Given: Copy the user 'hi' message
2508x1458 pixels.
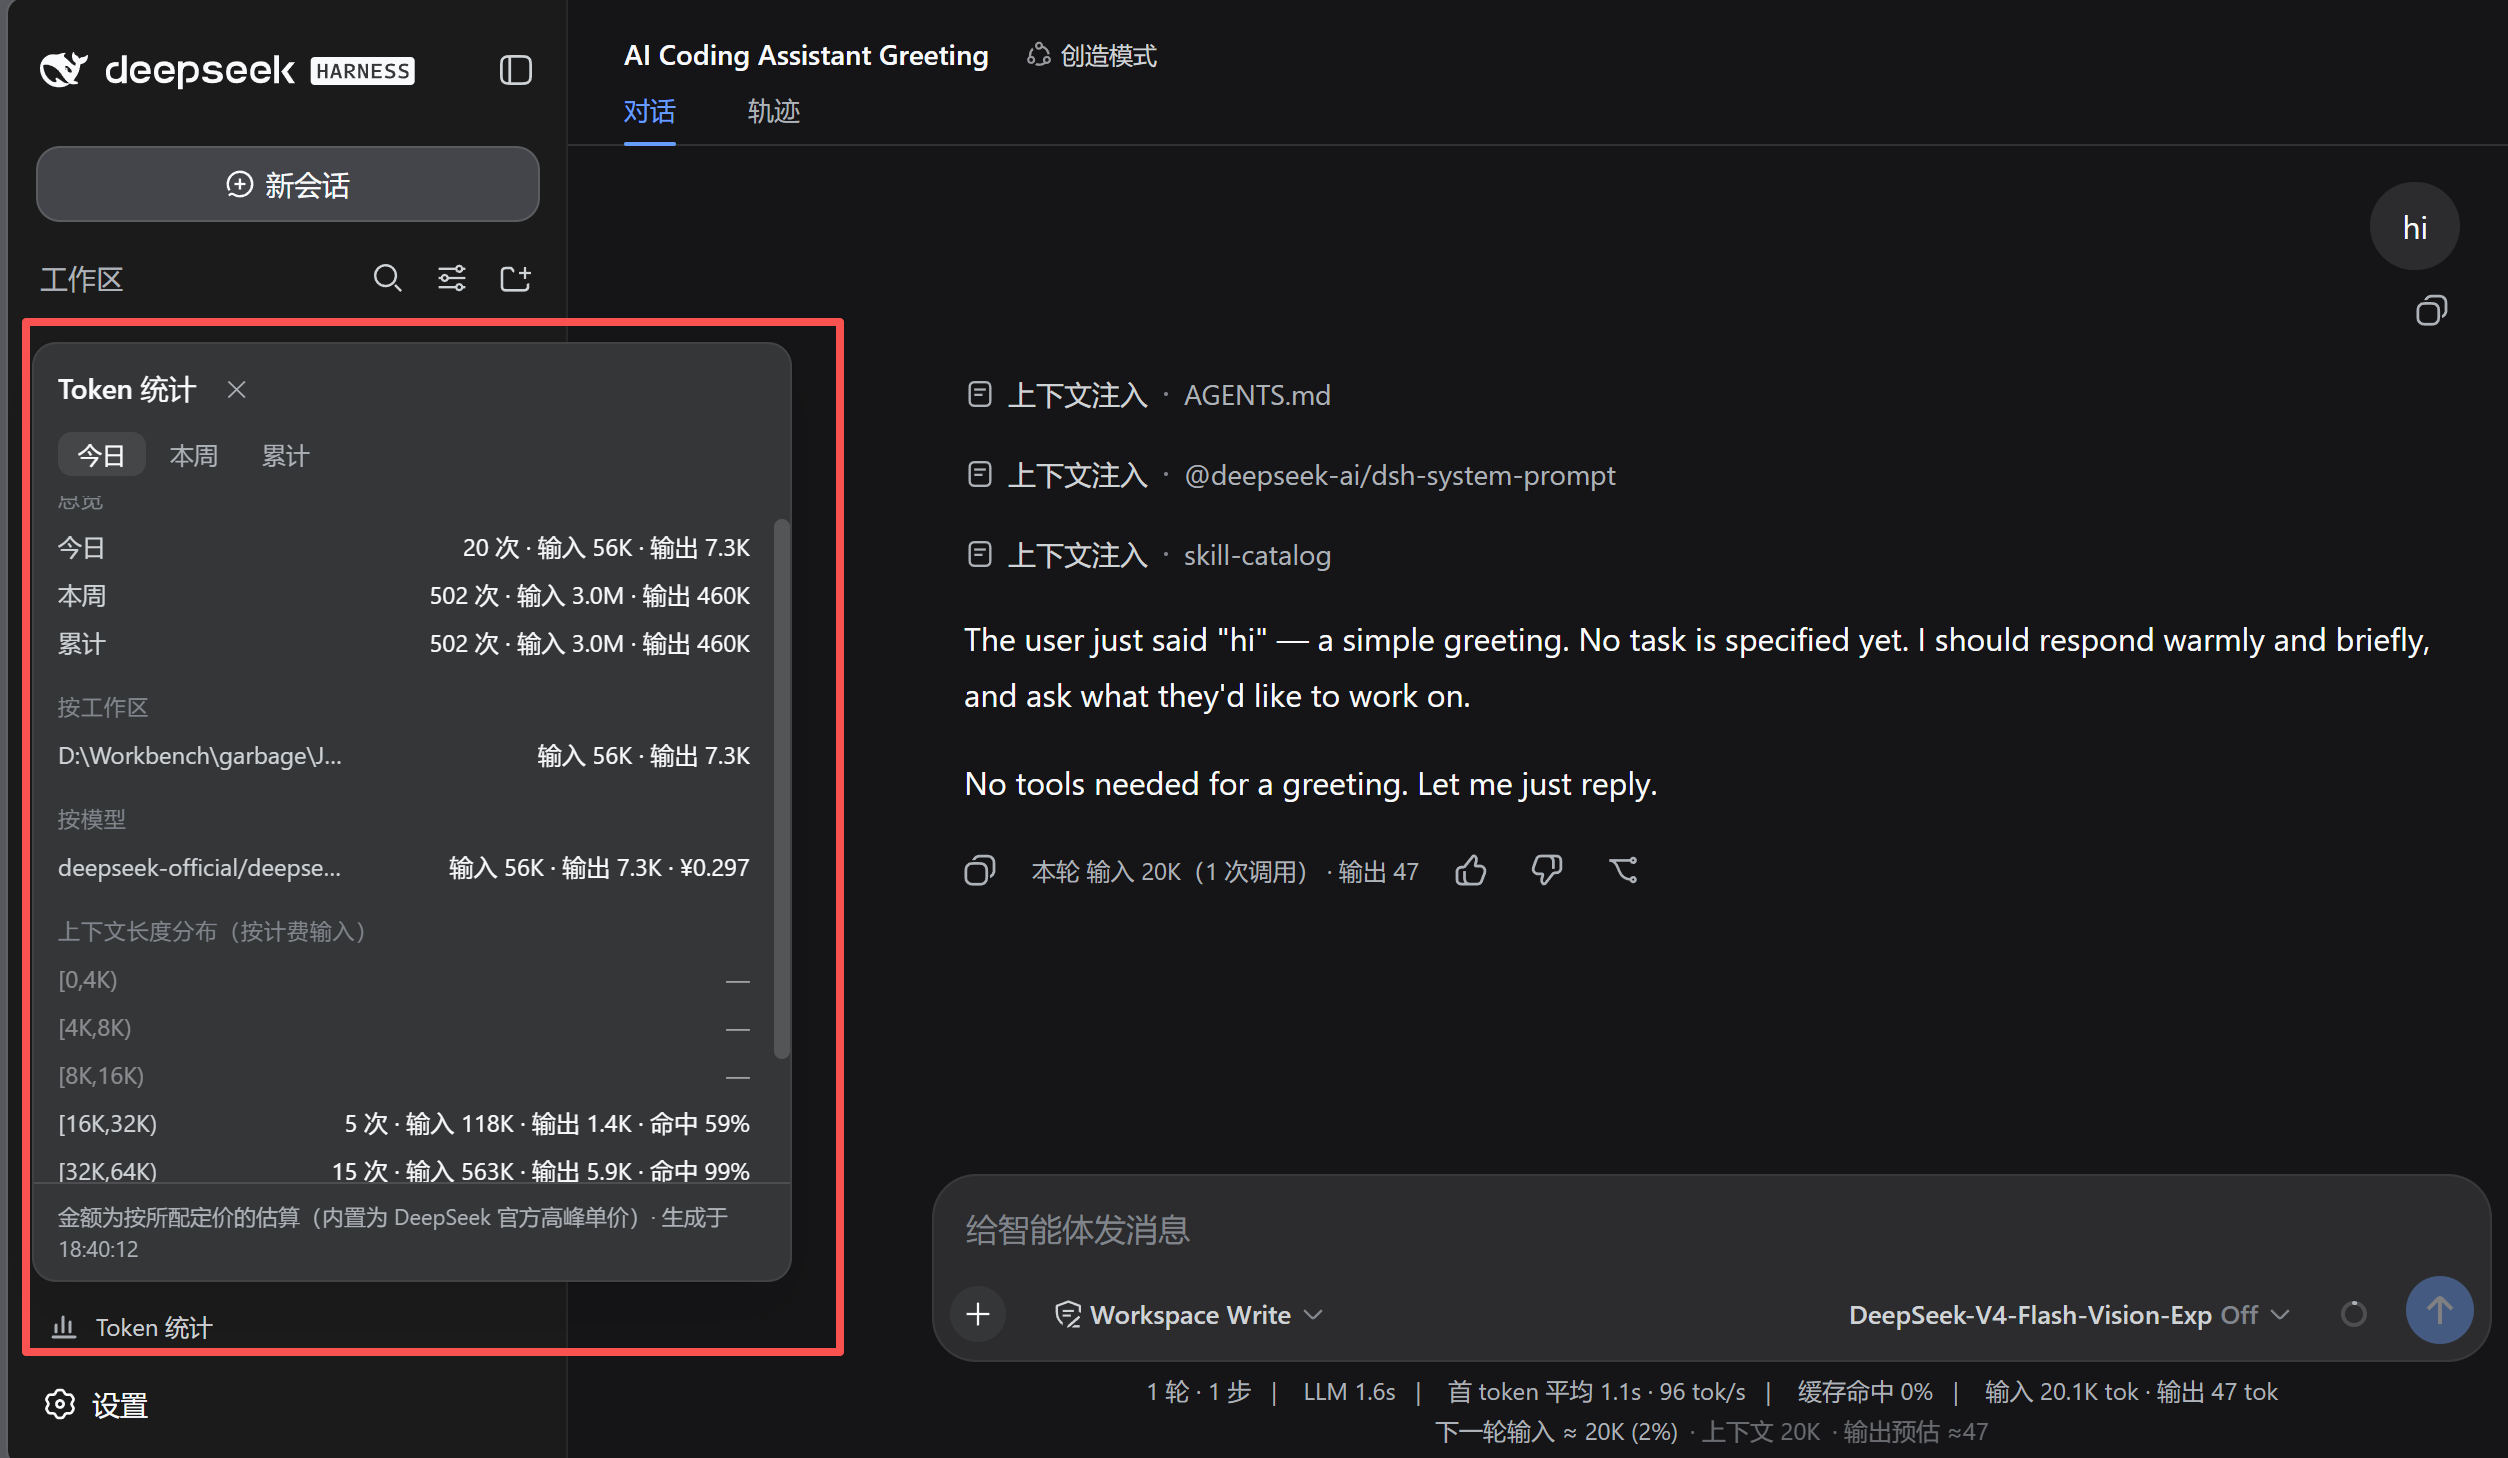Looking at the screenshot, I should 2431,311.
